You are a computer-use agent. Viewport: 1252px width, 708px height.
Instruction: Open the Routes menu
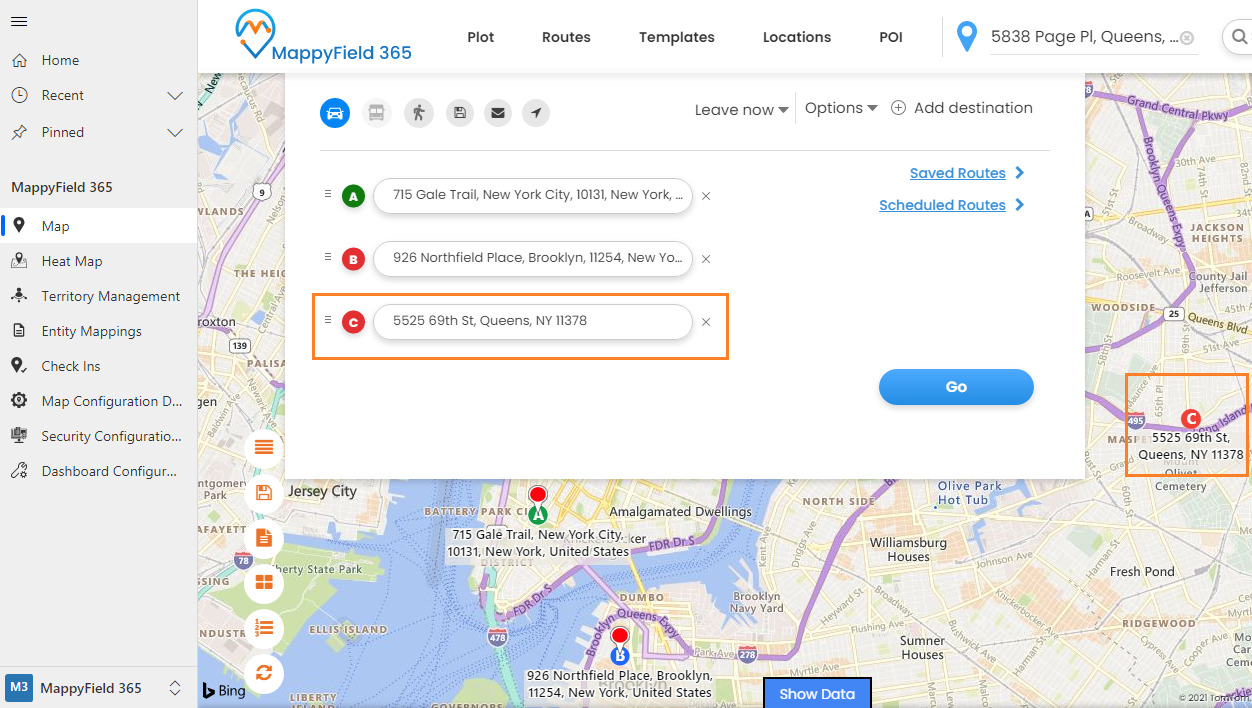pos(566,37)
